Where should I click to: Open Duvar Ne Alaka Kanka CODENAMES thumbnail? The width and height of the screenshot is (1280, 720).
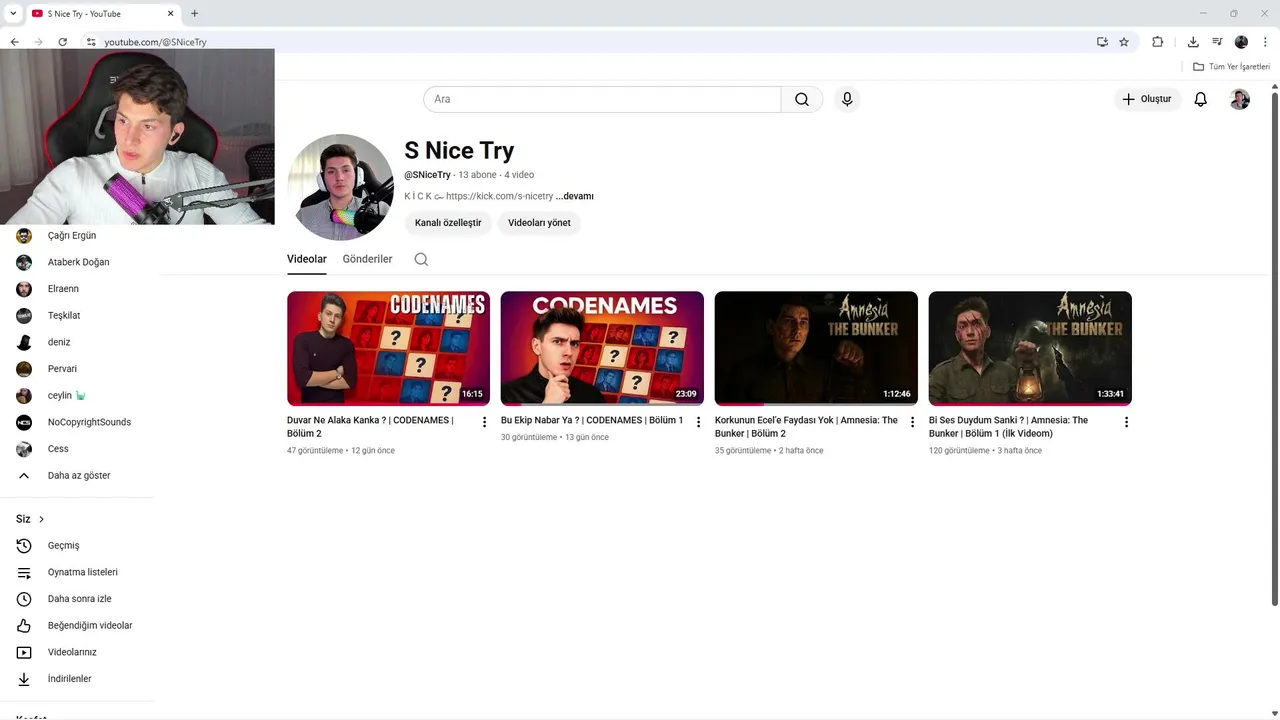(388, 348)
